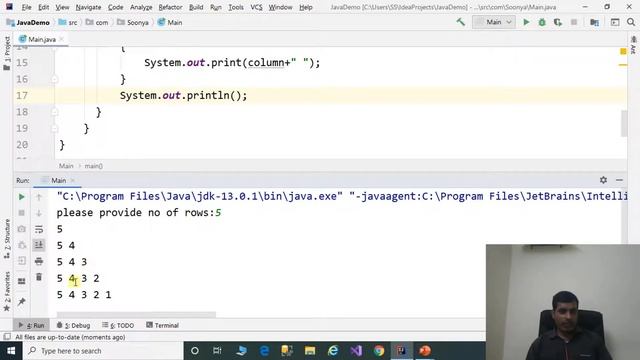Open the Build menu
Screen dimensions: 640x360
click(x=196, y=7)
